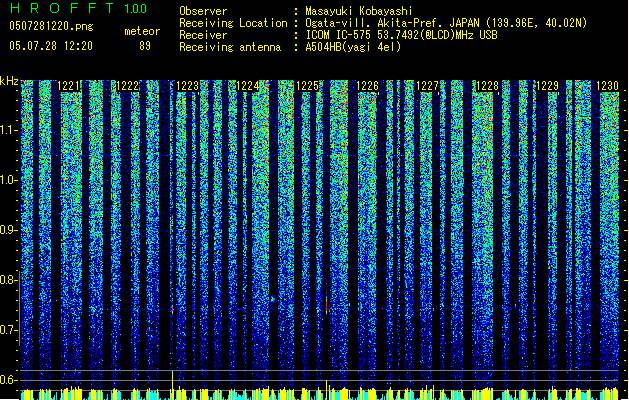The width and height of the screenshot is (629, 400).
Task: Click observer name Masayuki Kobayashi
Action: (359, 11)
